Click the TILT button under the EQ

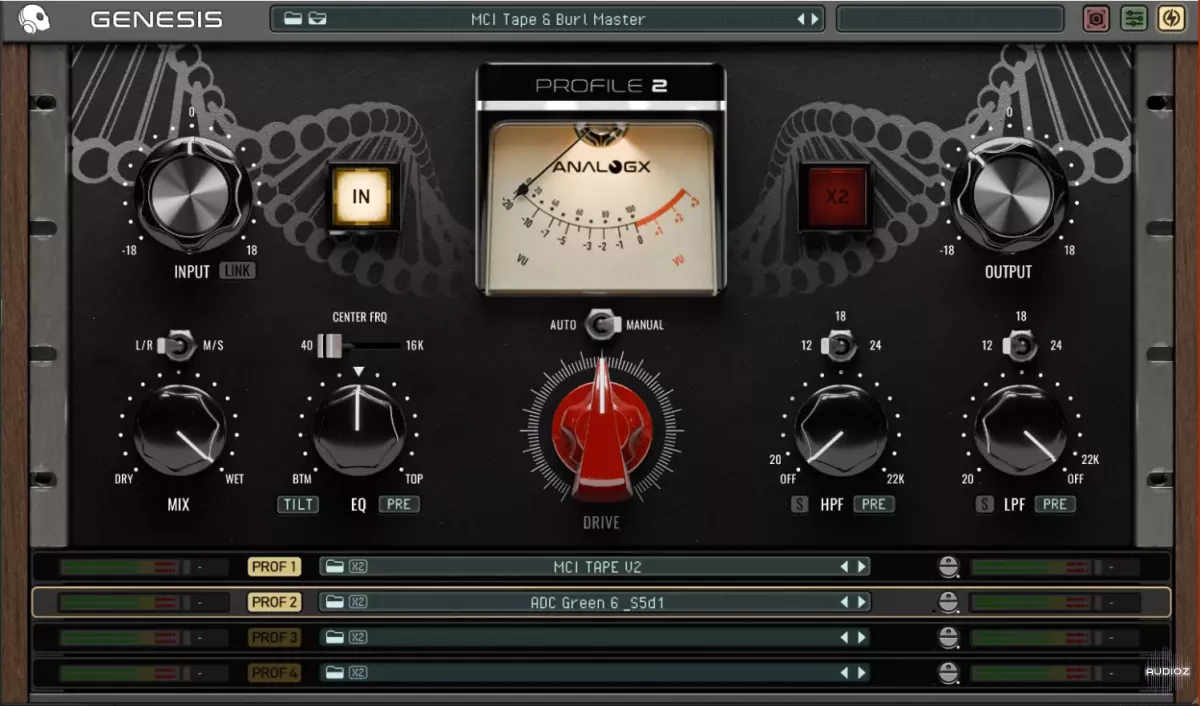(298, 504)
